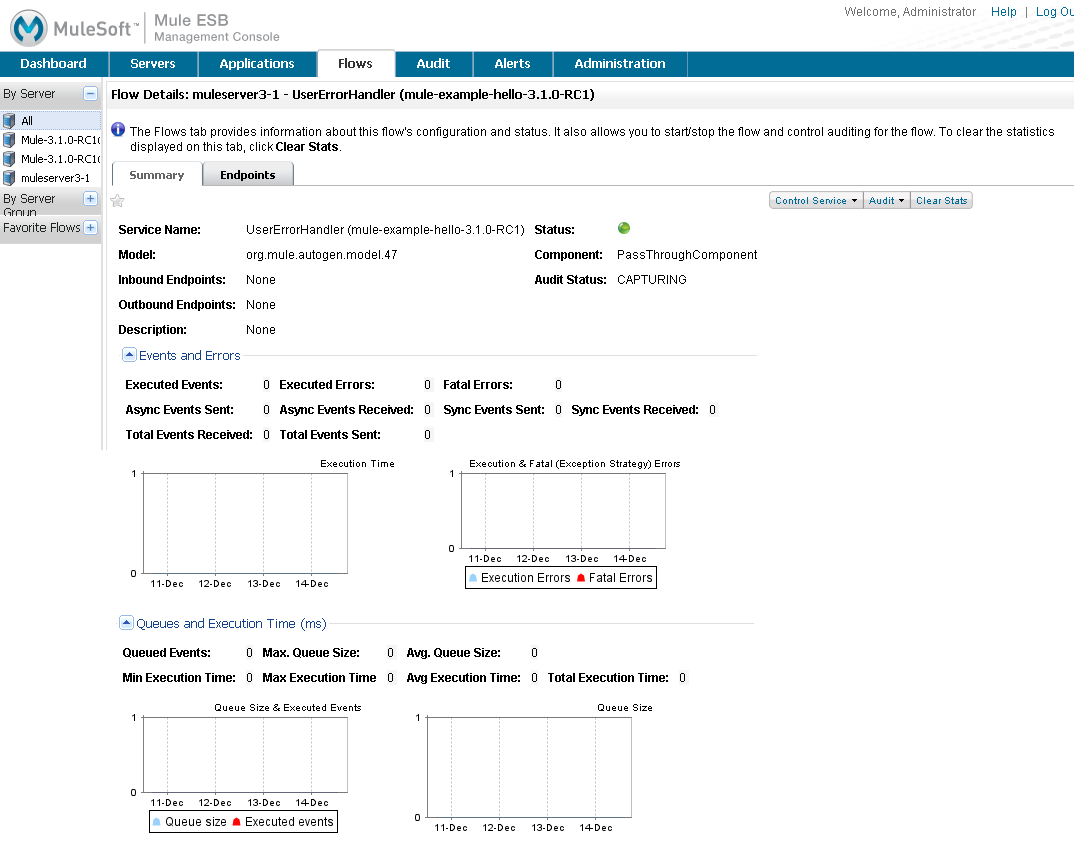This screenshot has width=1074, height=850.
Task: Expand the By Server Group panel
Action: click(90, 199)
